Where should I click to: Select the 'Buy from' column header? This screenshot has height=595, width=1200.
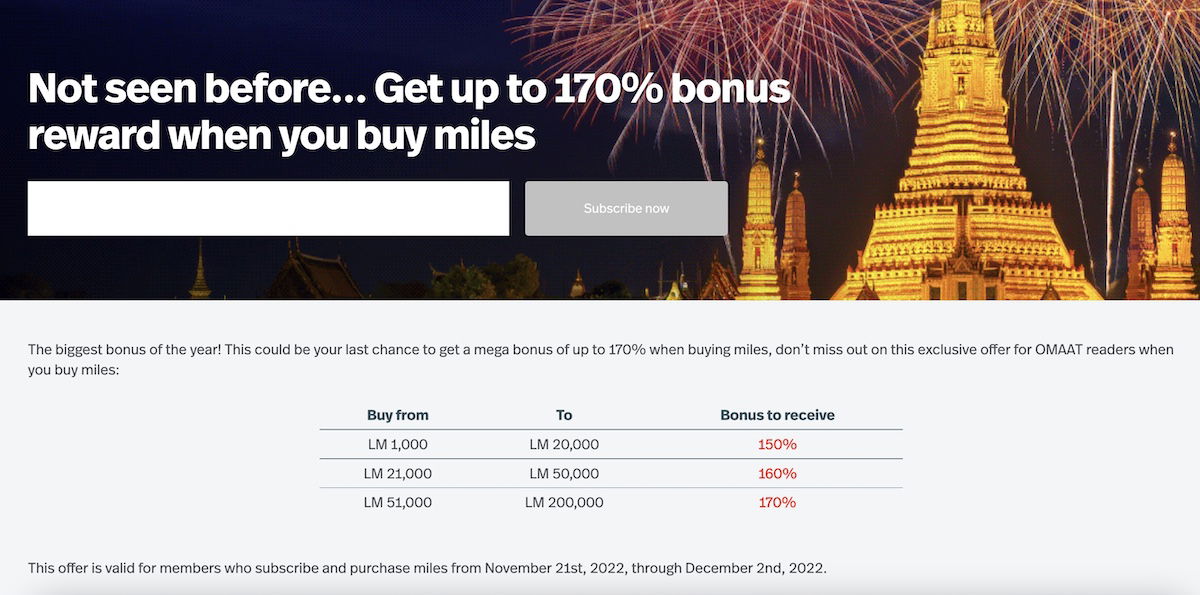pos(398,415)
